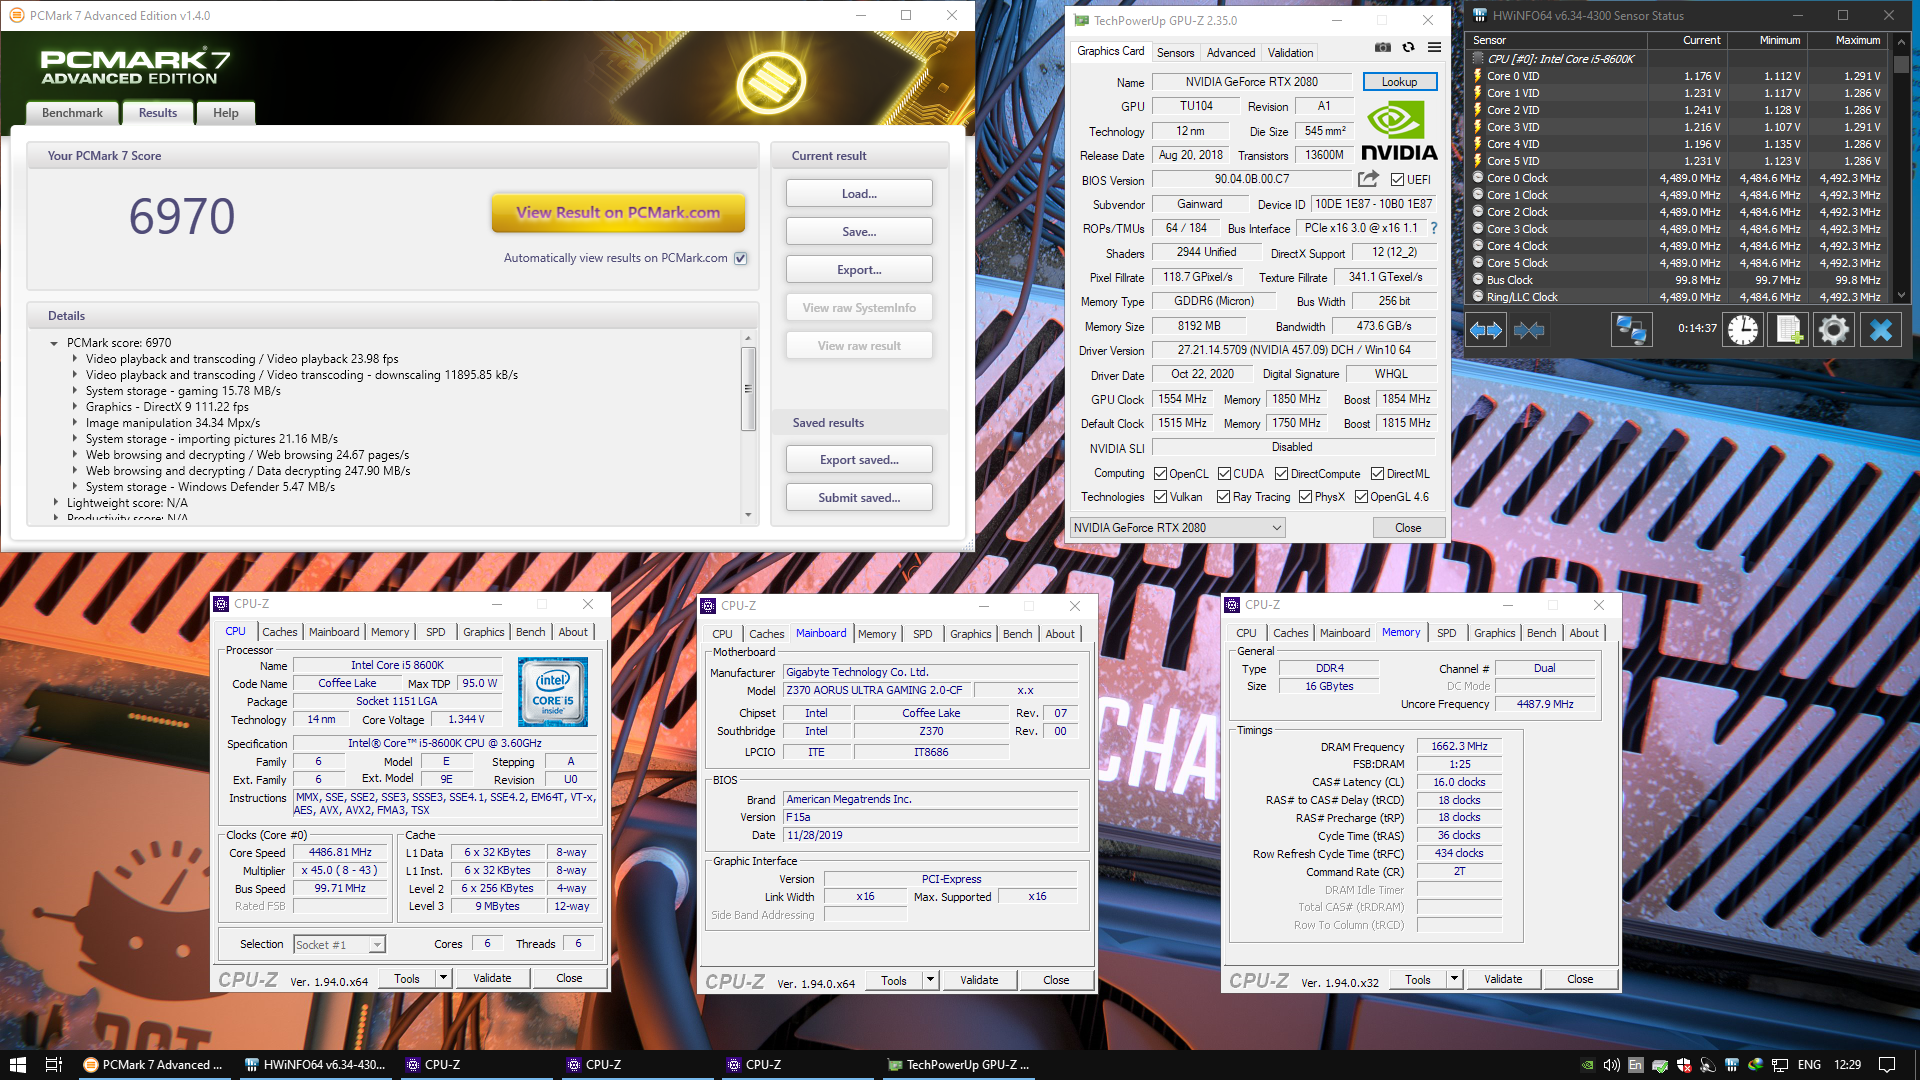This screenshot has height=1080, width=1920.
Task: Open PCMark Results tab
Action: (x=158, y=113)
